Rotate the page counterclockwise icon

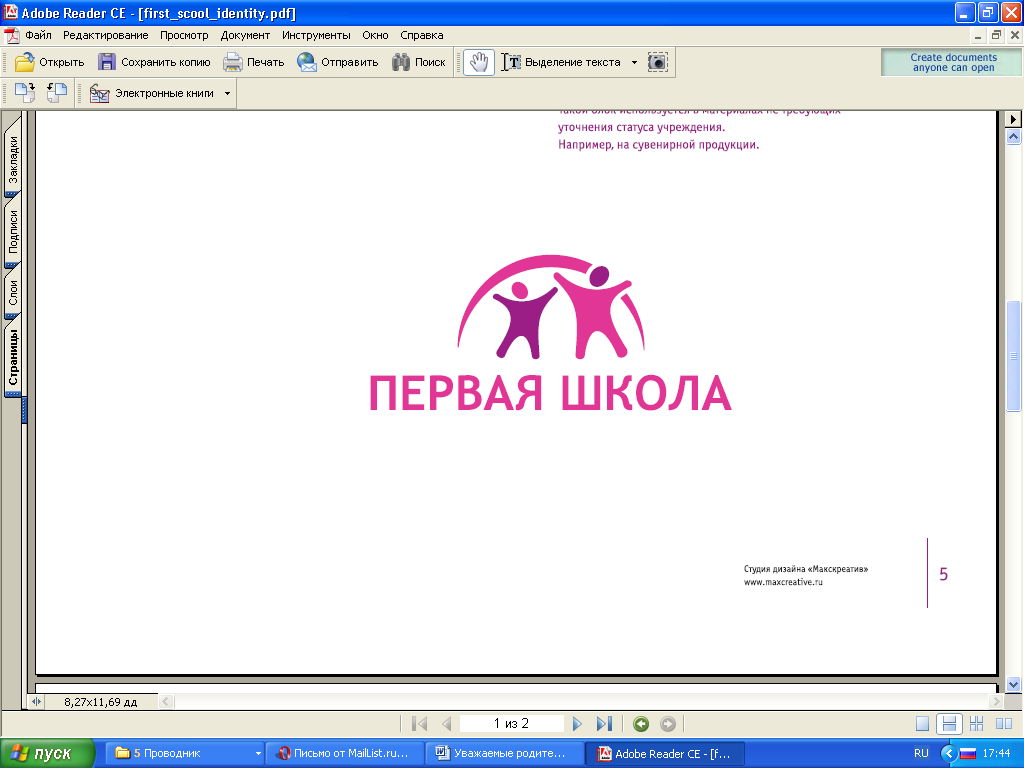[57, 93]
